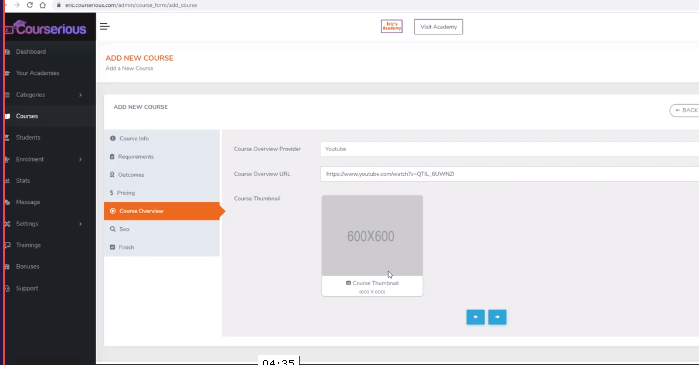
Task: Open Stats in the sidebar
Action: [x=23, y=181]
